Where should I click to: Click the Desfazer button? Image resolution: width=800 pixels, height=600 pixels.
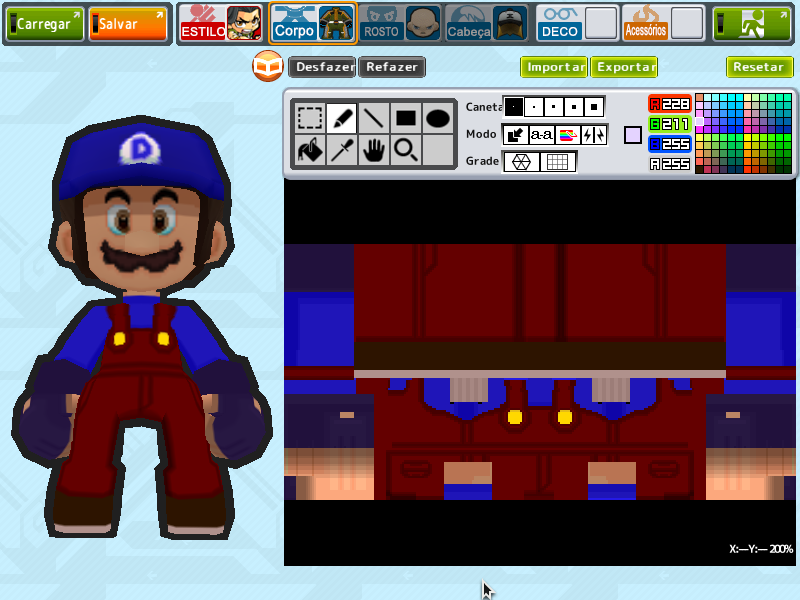pos(322,67)
